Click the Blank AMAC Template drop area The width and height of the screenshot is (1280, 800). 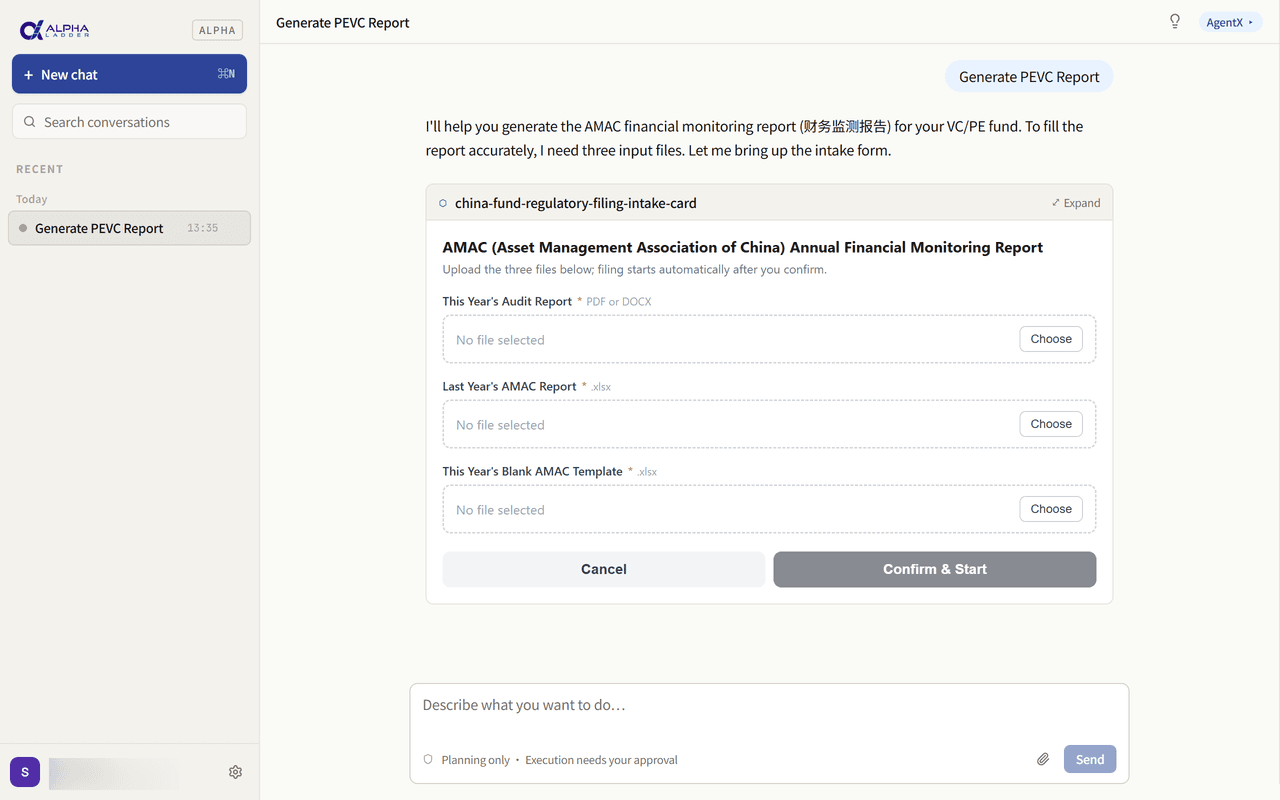click(x=769, y=509)
